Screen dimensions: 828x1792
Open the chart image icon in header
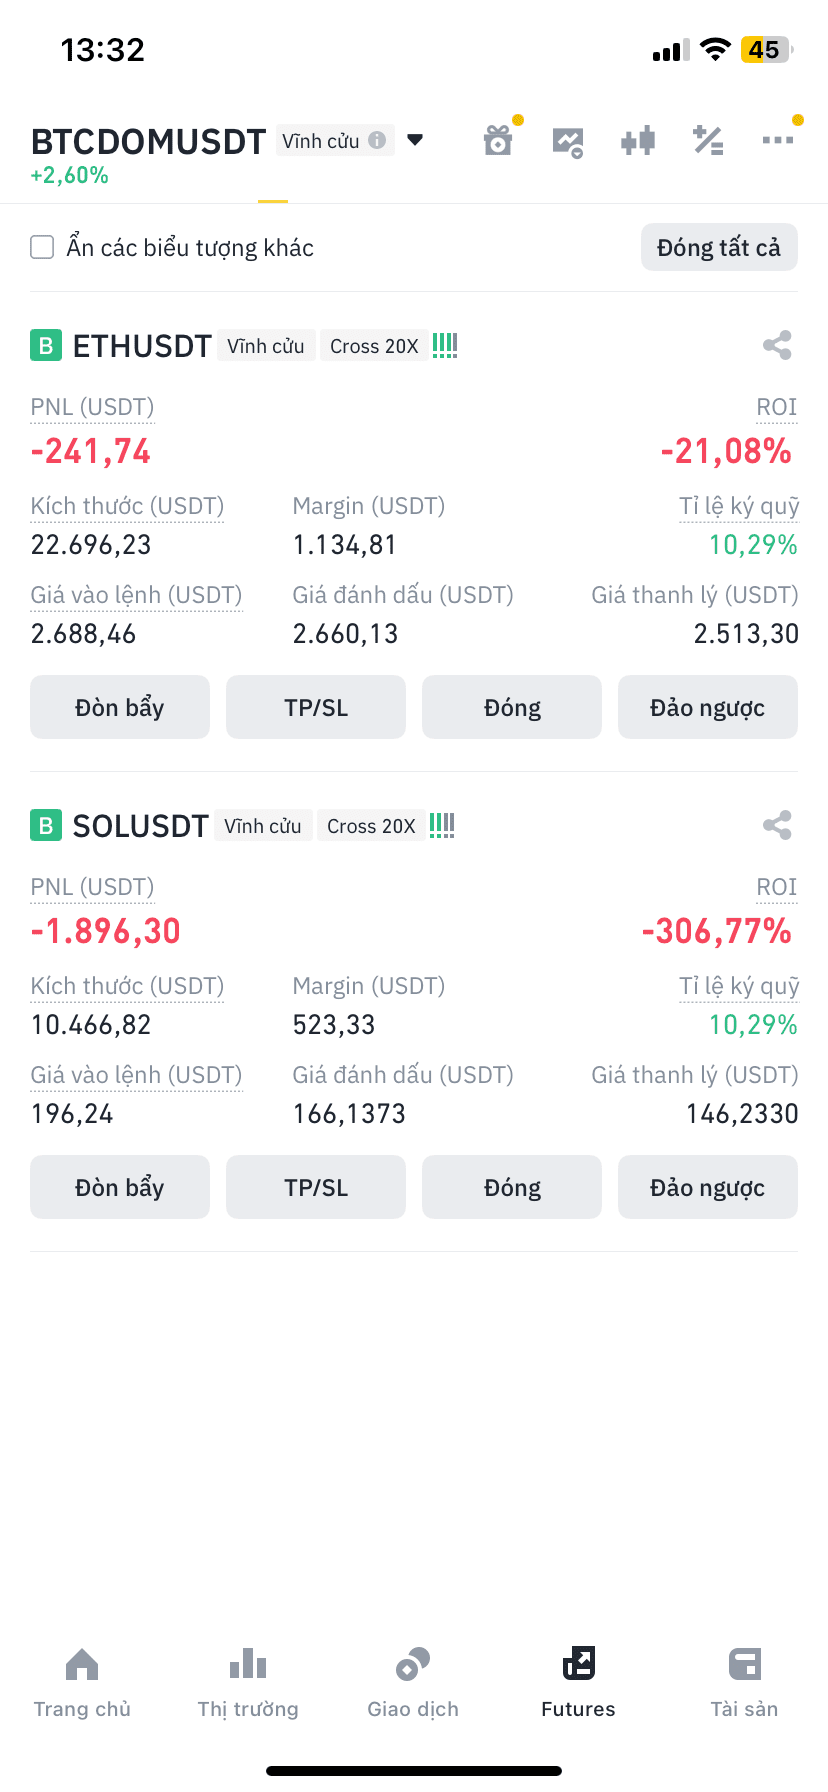click(568, 142)
